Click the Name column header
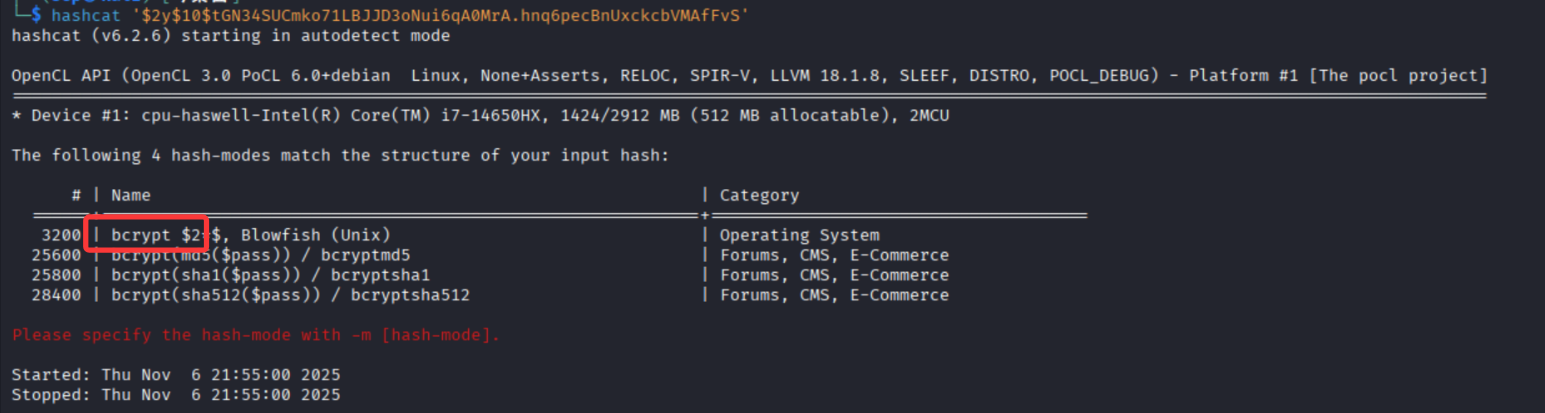Screen dimensions: 1545x413 (x=130, y=195)
